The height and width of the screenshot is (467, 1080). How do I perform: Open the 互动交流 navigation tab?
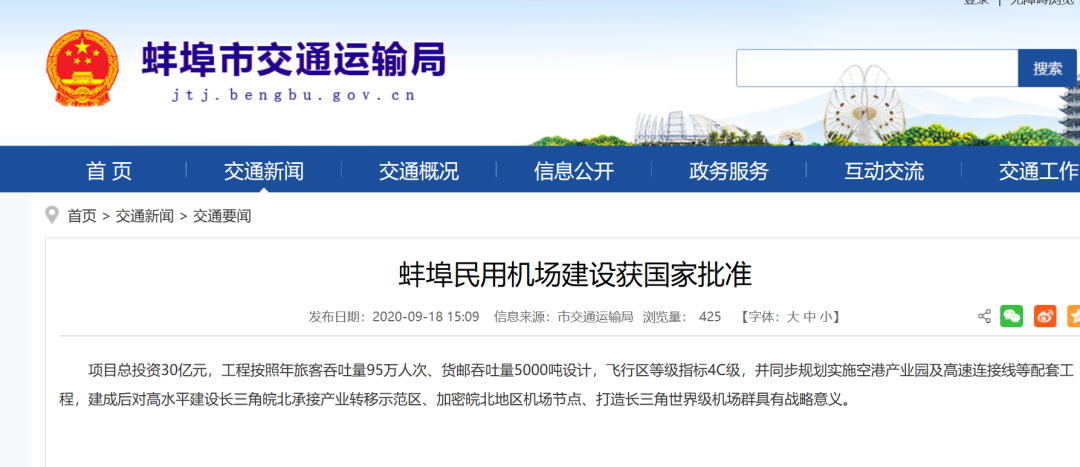point(884,171)
